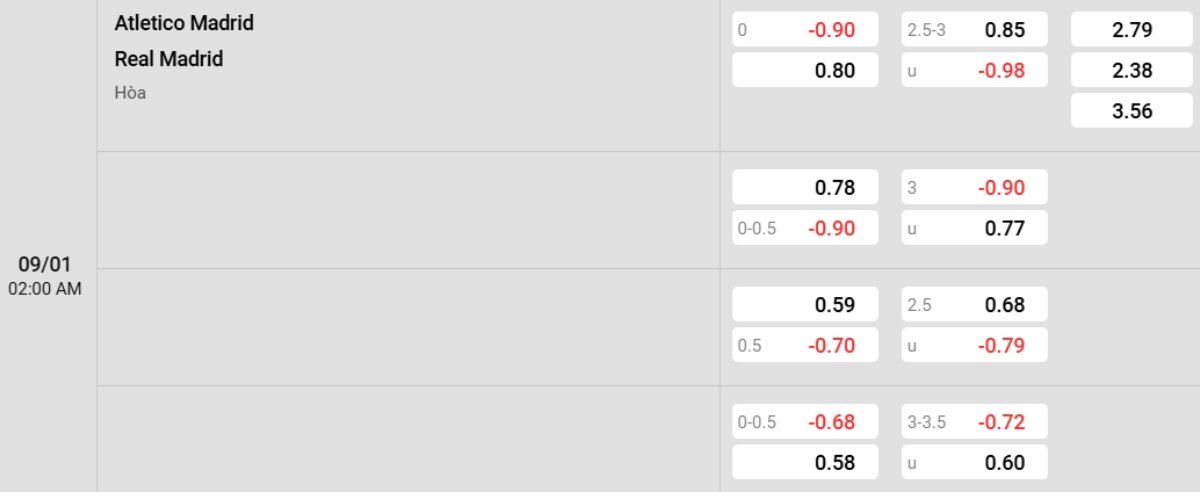Choose the 0.59 handicap odds
This screenshot has height=492, width=1200.
(805, 304)
